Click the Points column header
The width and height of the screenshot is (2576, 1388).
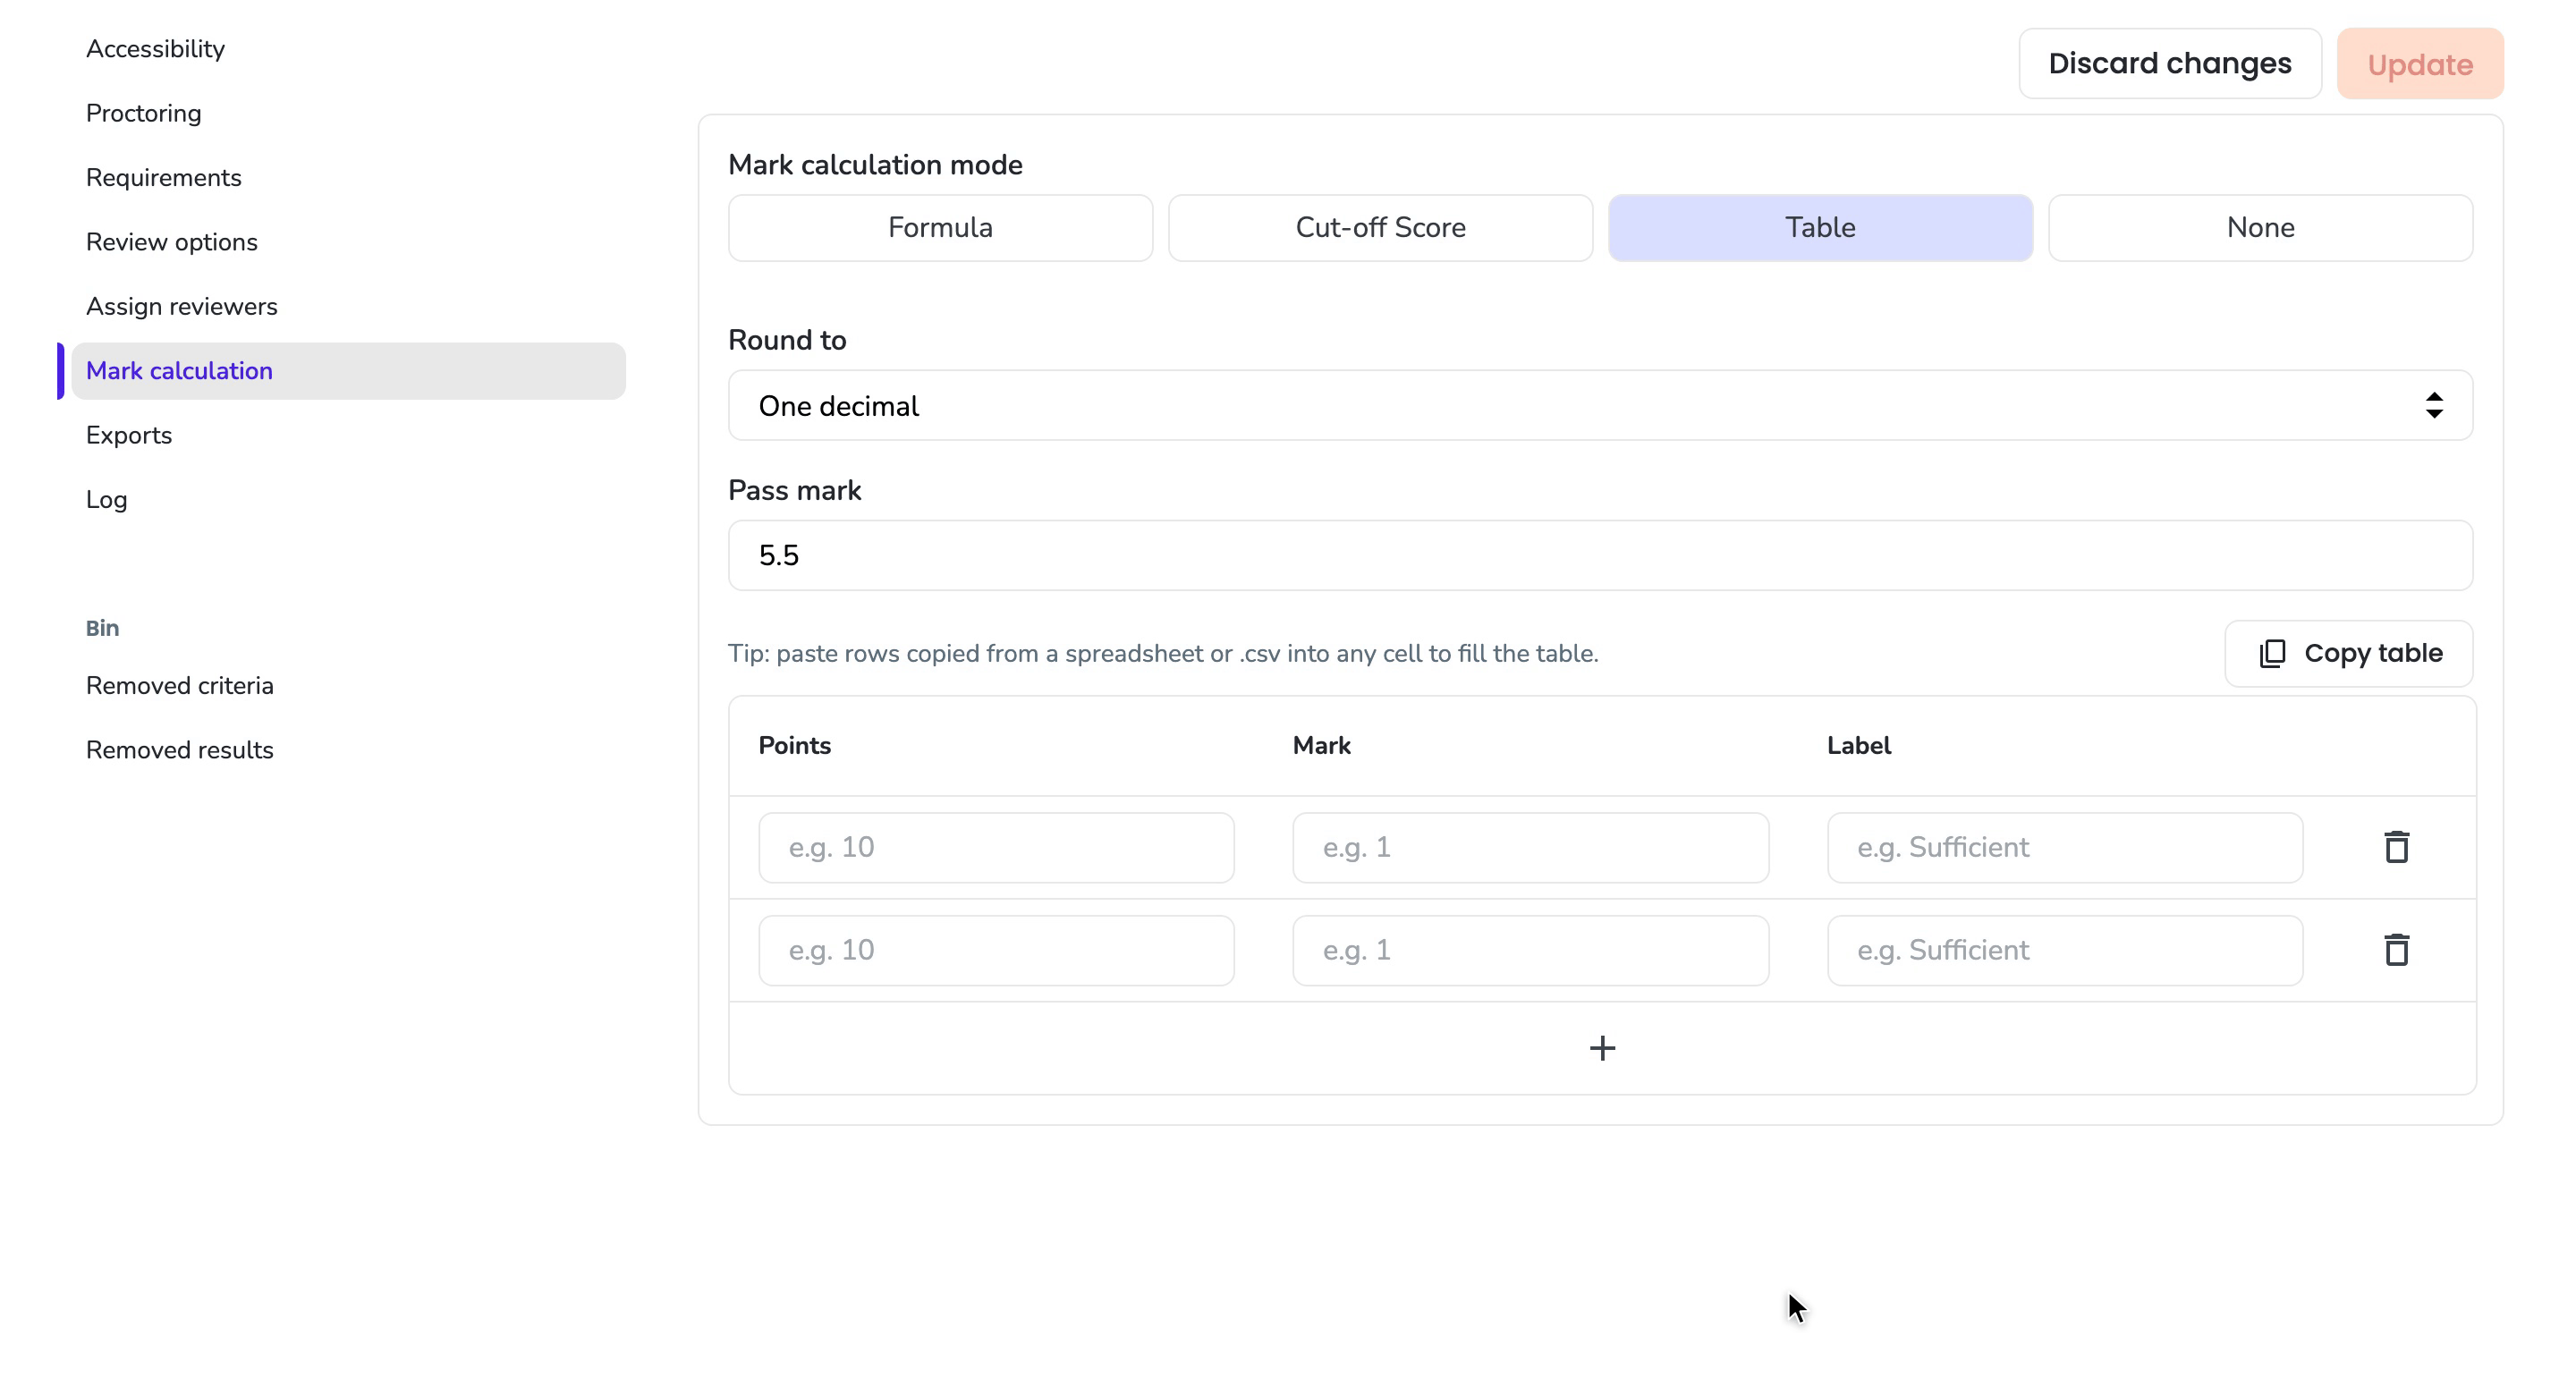[794, 745]
